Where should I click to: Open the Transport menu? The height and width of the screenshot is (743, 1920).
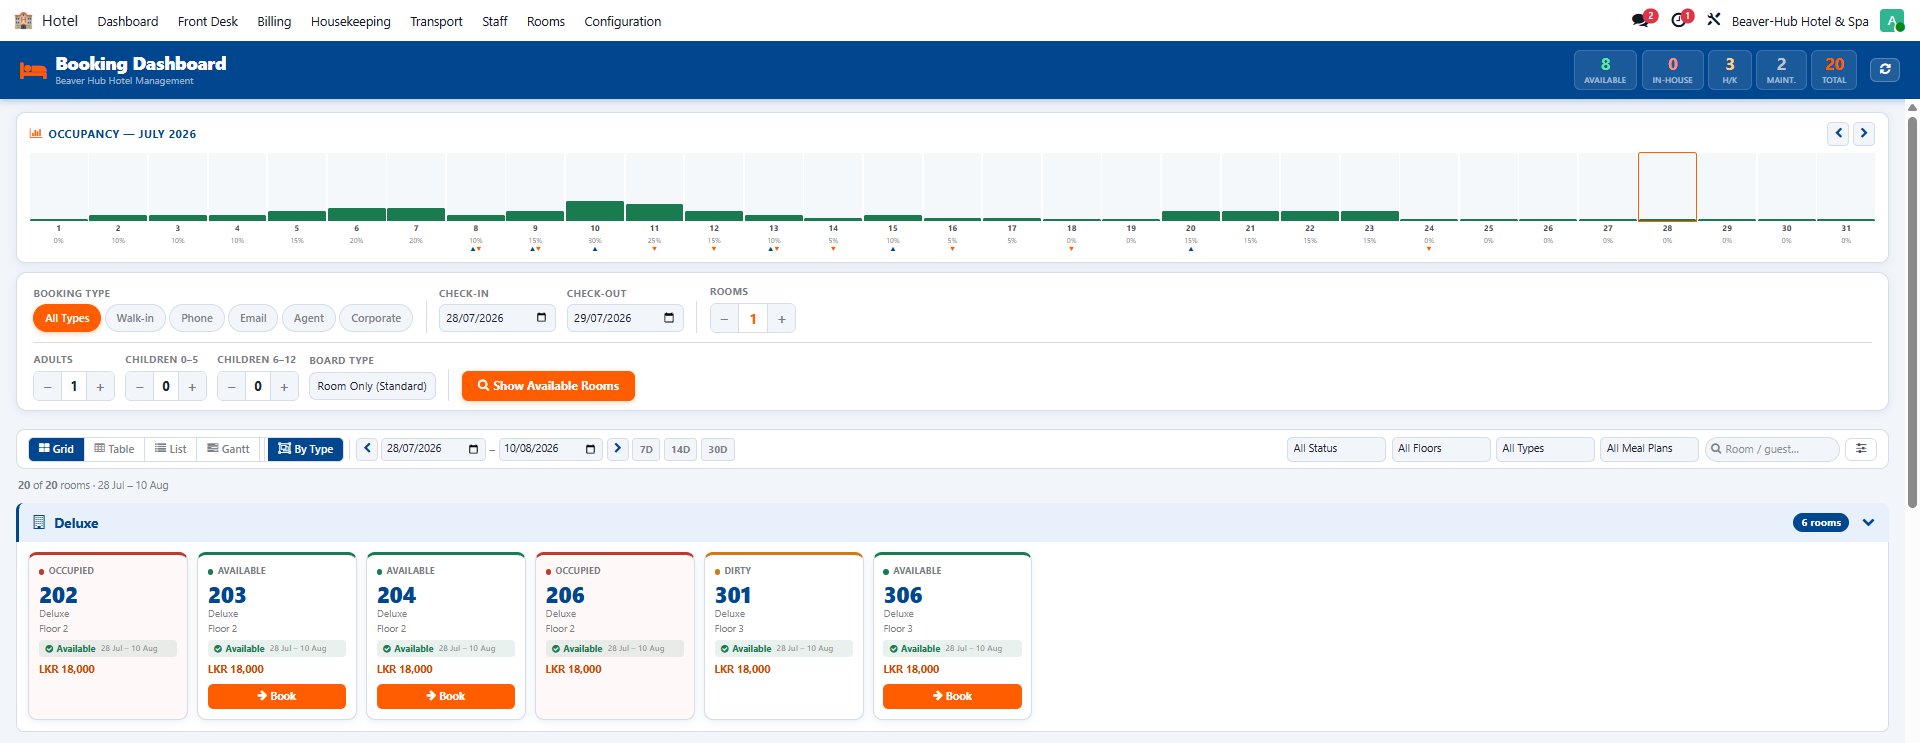(436, 21)
